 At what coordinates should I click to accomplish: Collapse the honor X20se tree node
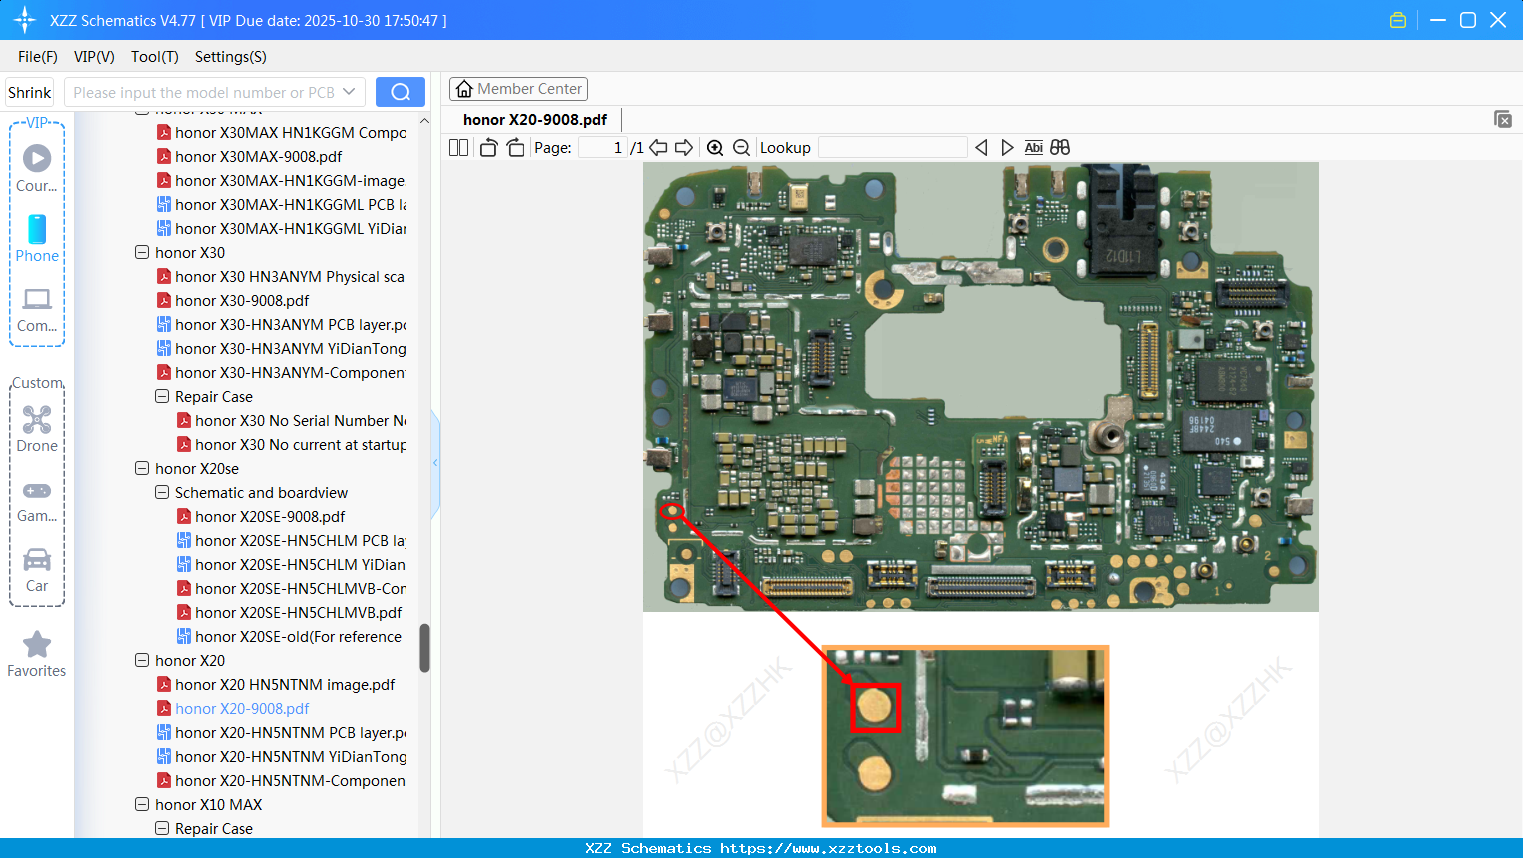pyautogui.click(x=142, y=469)
